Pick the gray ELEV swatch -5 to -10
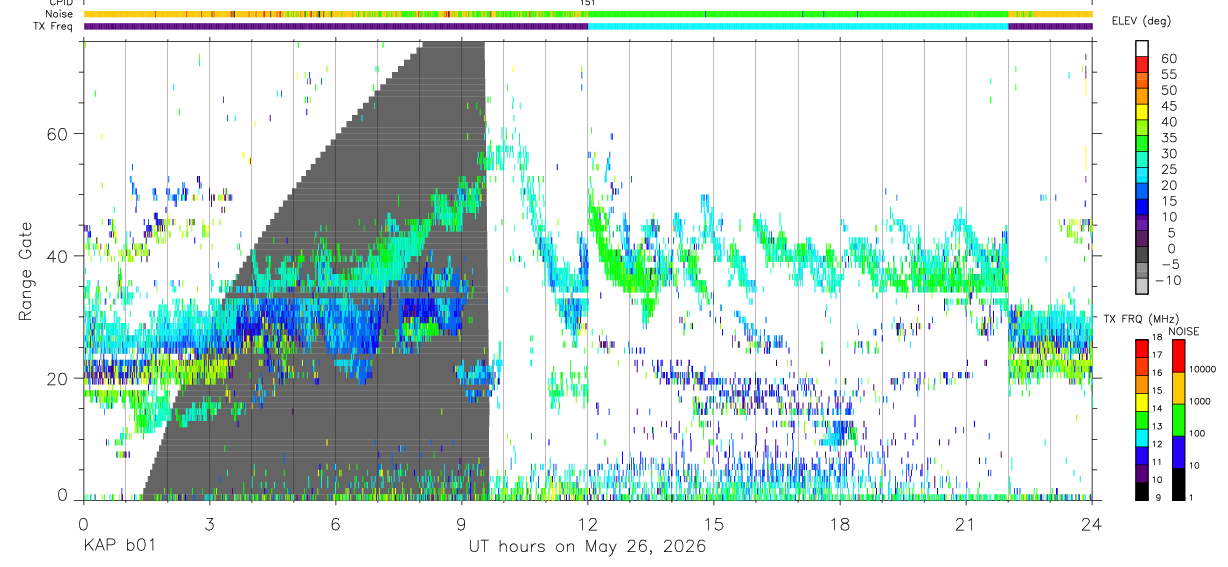The width and height of the screenshot is (1228, 567). [x=1142, y=270]
